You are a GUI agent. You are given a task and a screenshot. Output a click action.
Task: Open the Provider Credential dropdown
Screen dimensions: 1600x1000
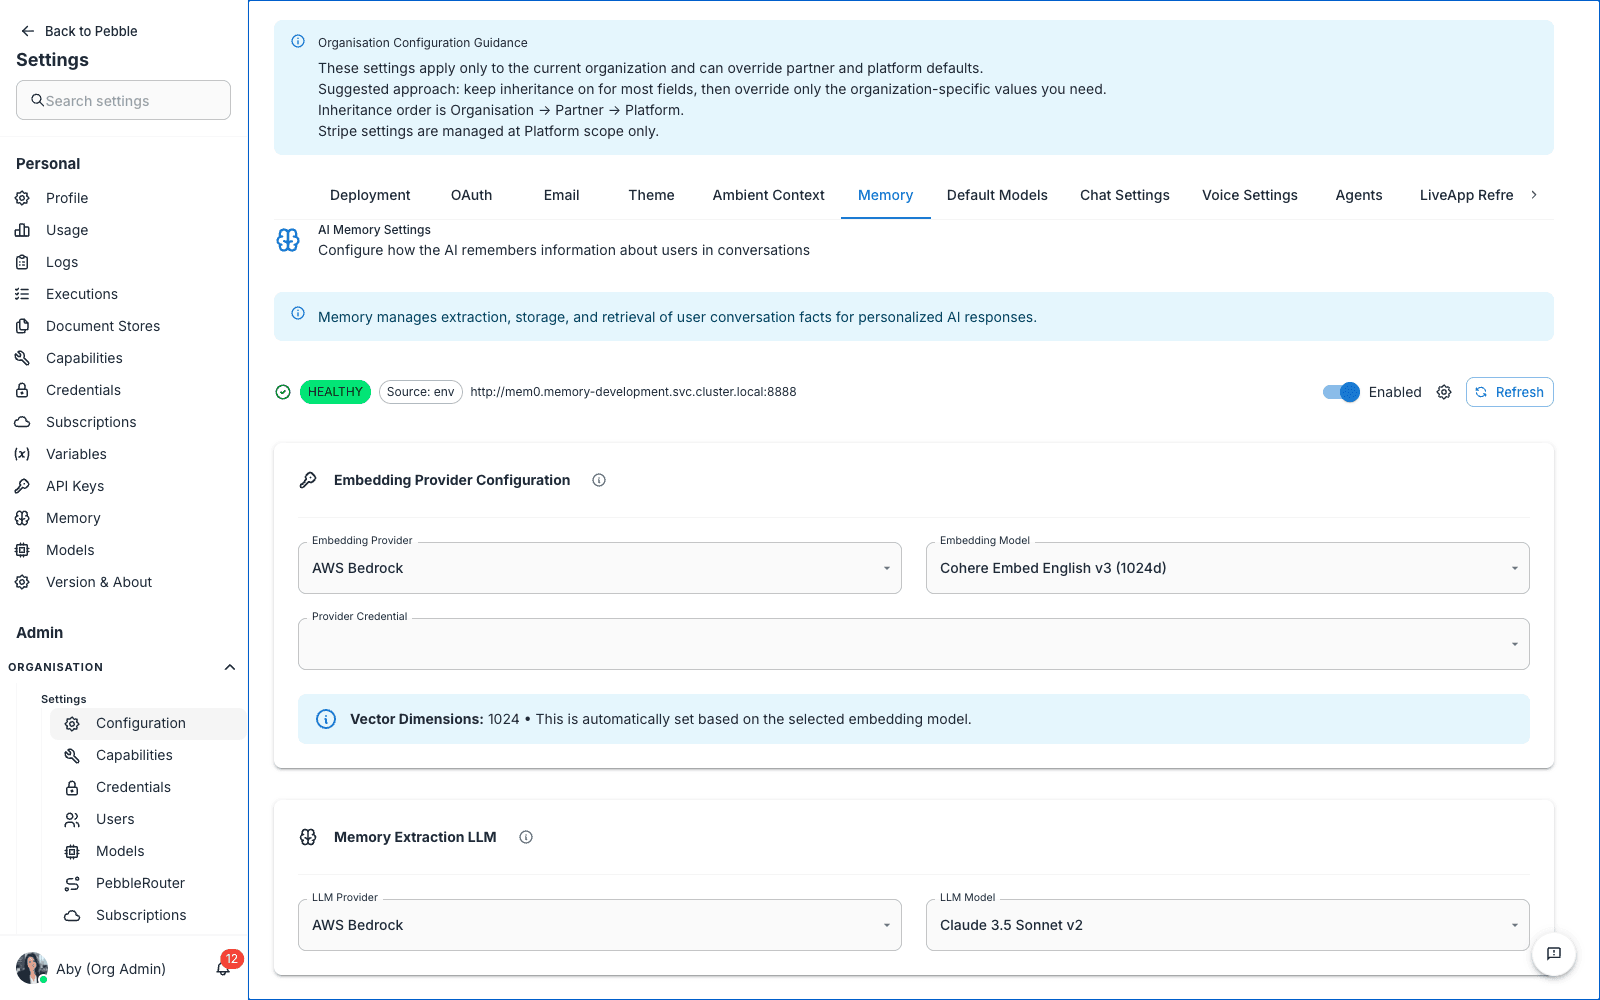(914, 644)
